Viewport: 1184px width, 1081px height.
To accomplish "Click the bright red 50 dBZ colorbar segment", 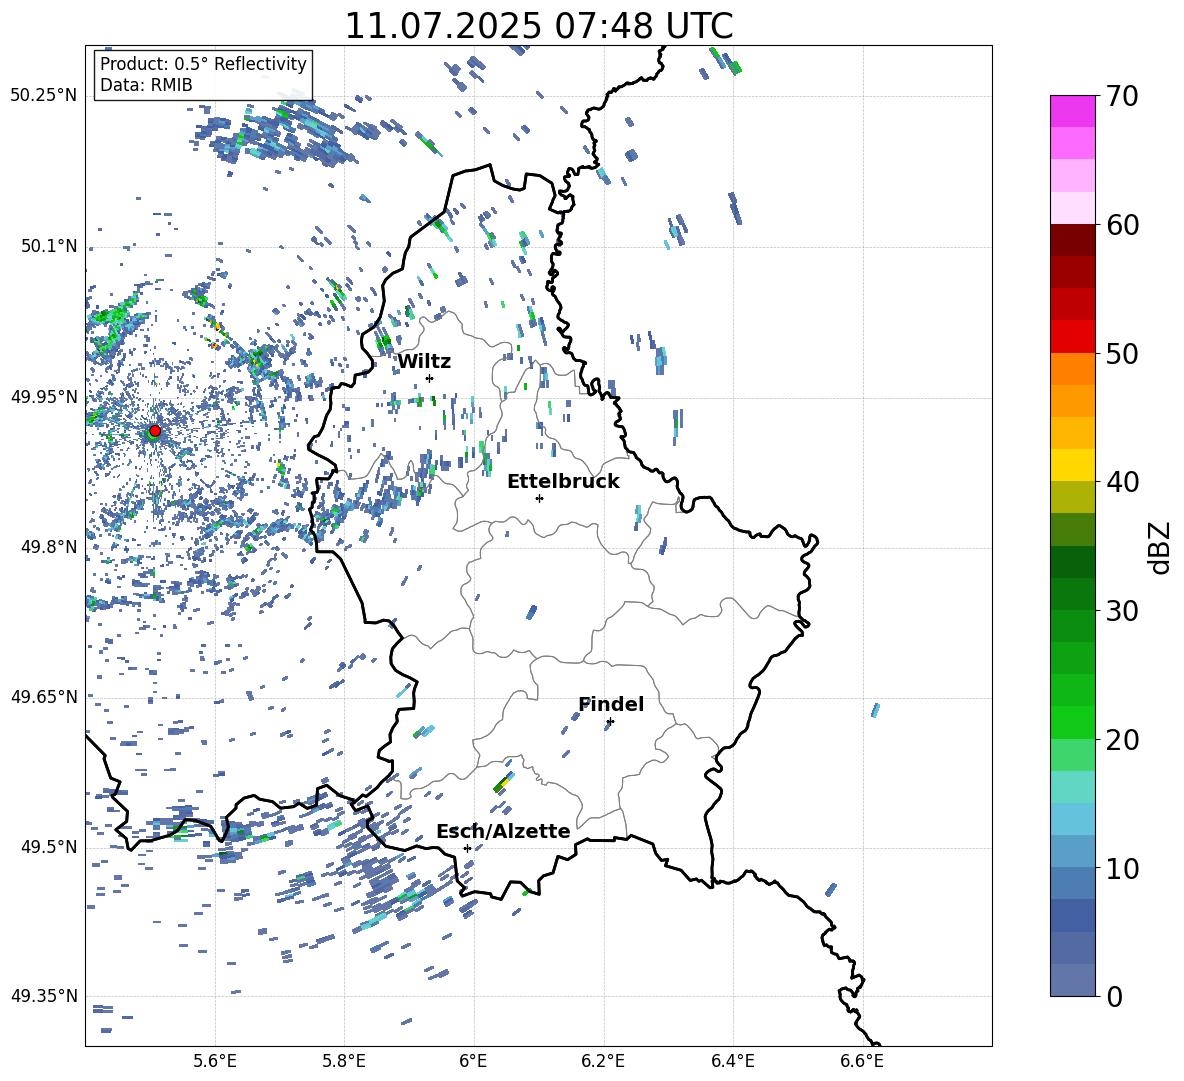I will 1072,337.
